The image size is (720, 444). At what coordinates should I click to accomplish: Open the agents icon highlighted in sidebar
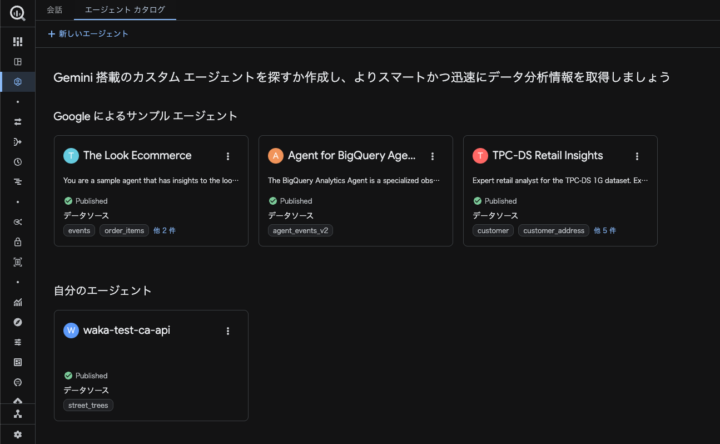click(x=17, y=81)
